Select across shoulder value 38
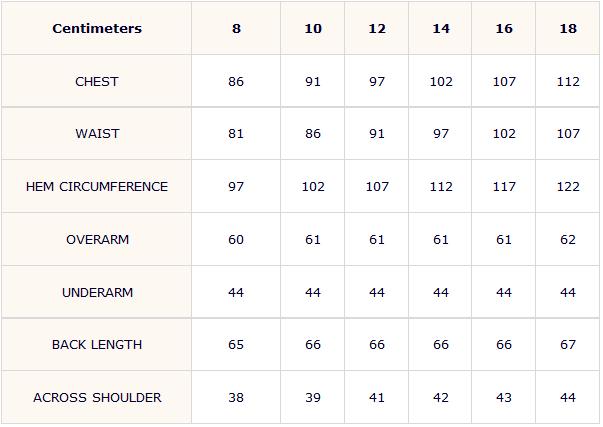Viewport: 603px width, 427px height. tap(236, 397)
